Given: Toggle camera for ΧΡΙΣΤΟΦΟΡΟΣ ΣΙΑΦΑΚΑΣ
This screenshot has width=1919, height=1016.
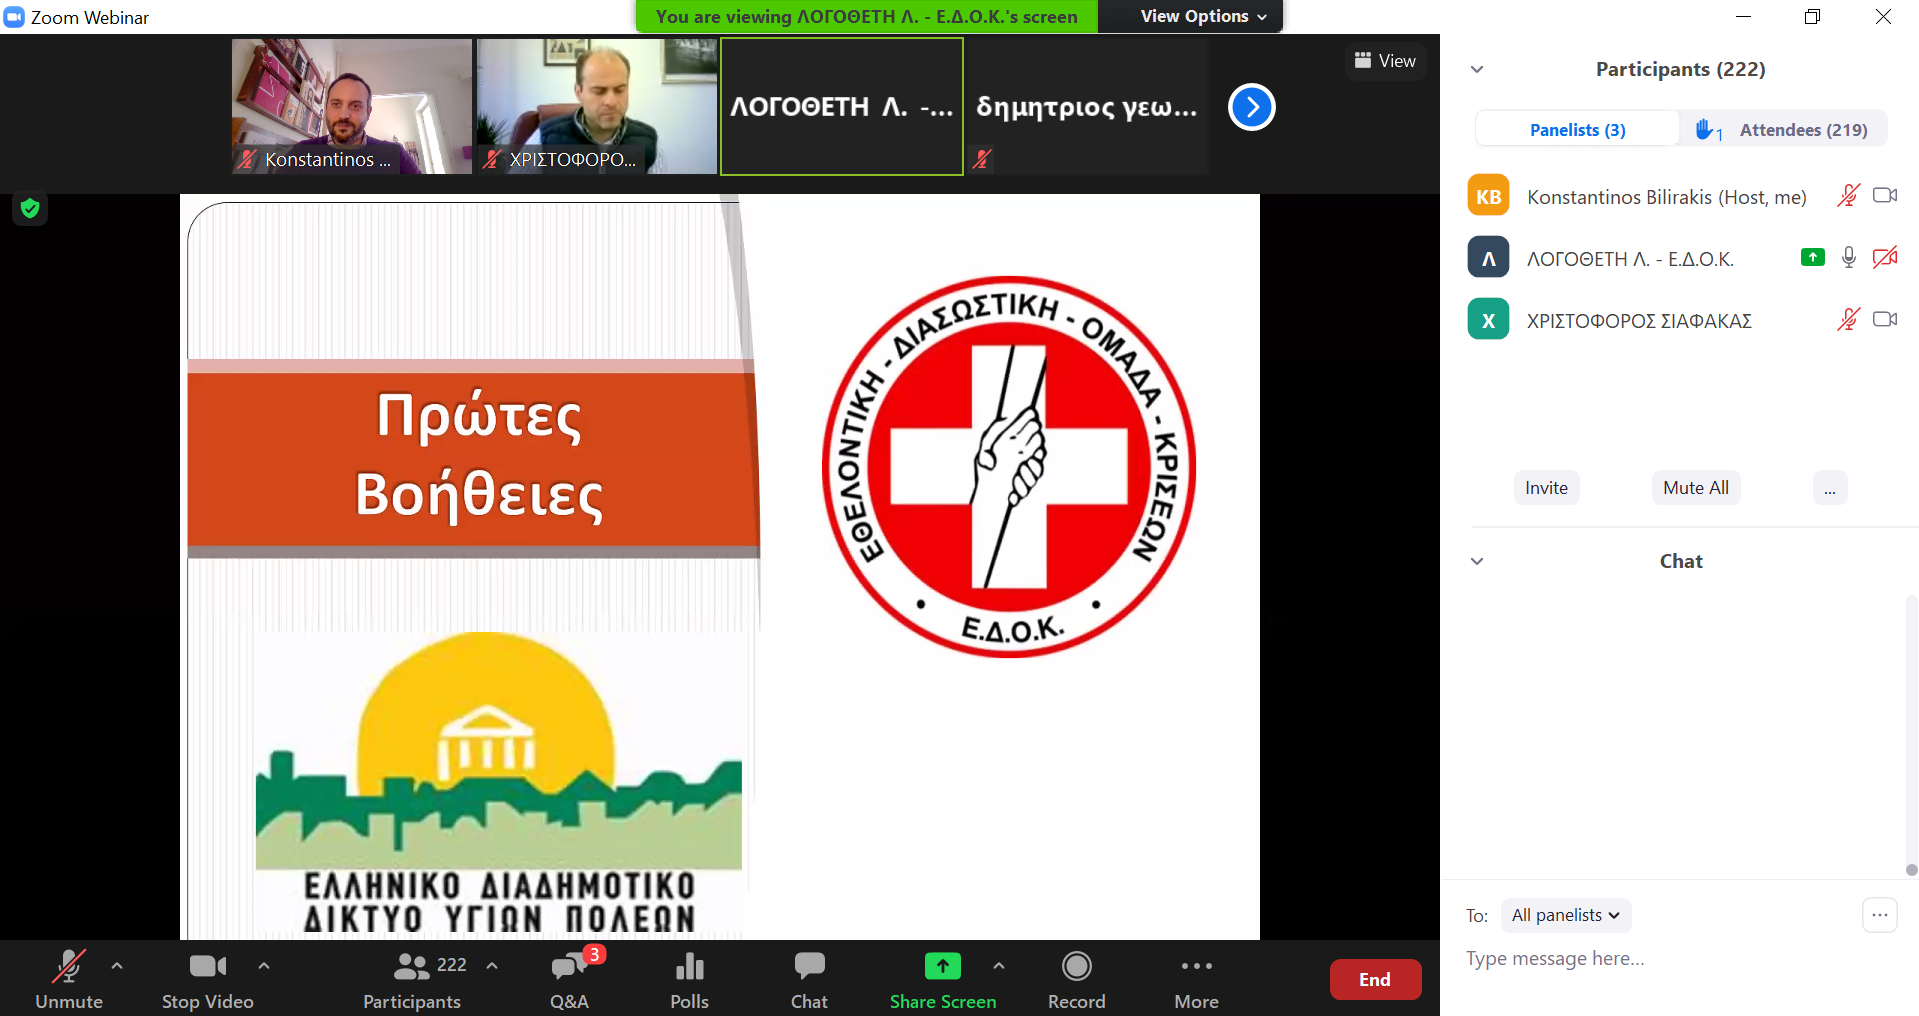Looking at the screenshot, I should 1885,320.
